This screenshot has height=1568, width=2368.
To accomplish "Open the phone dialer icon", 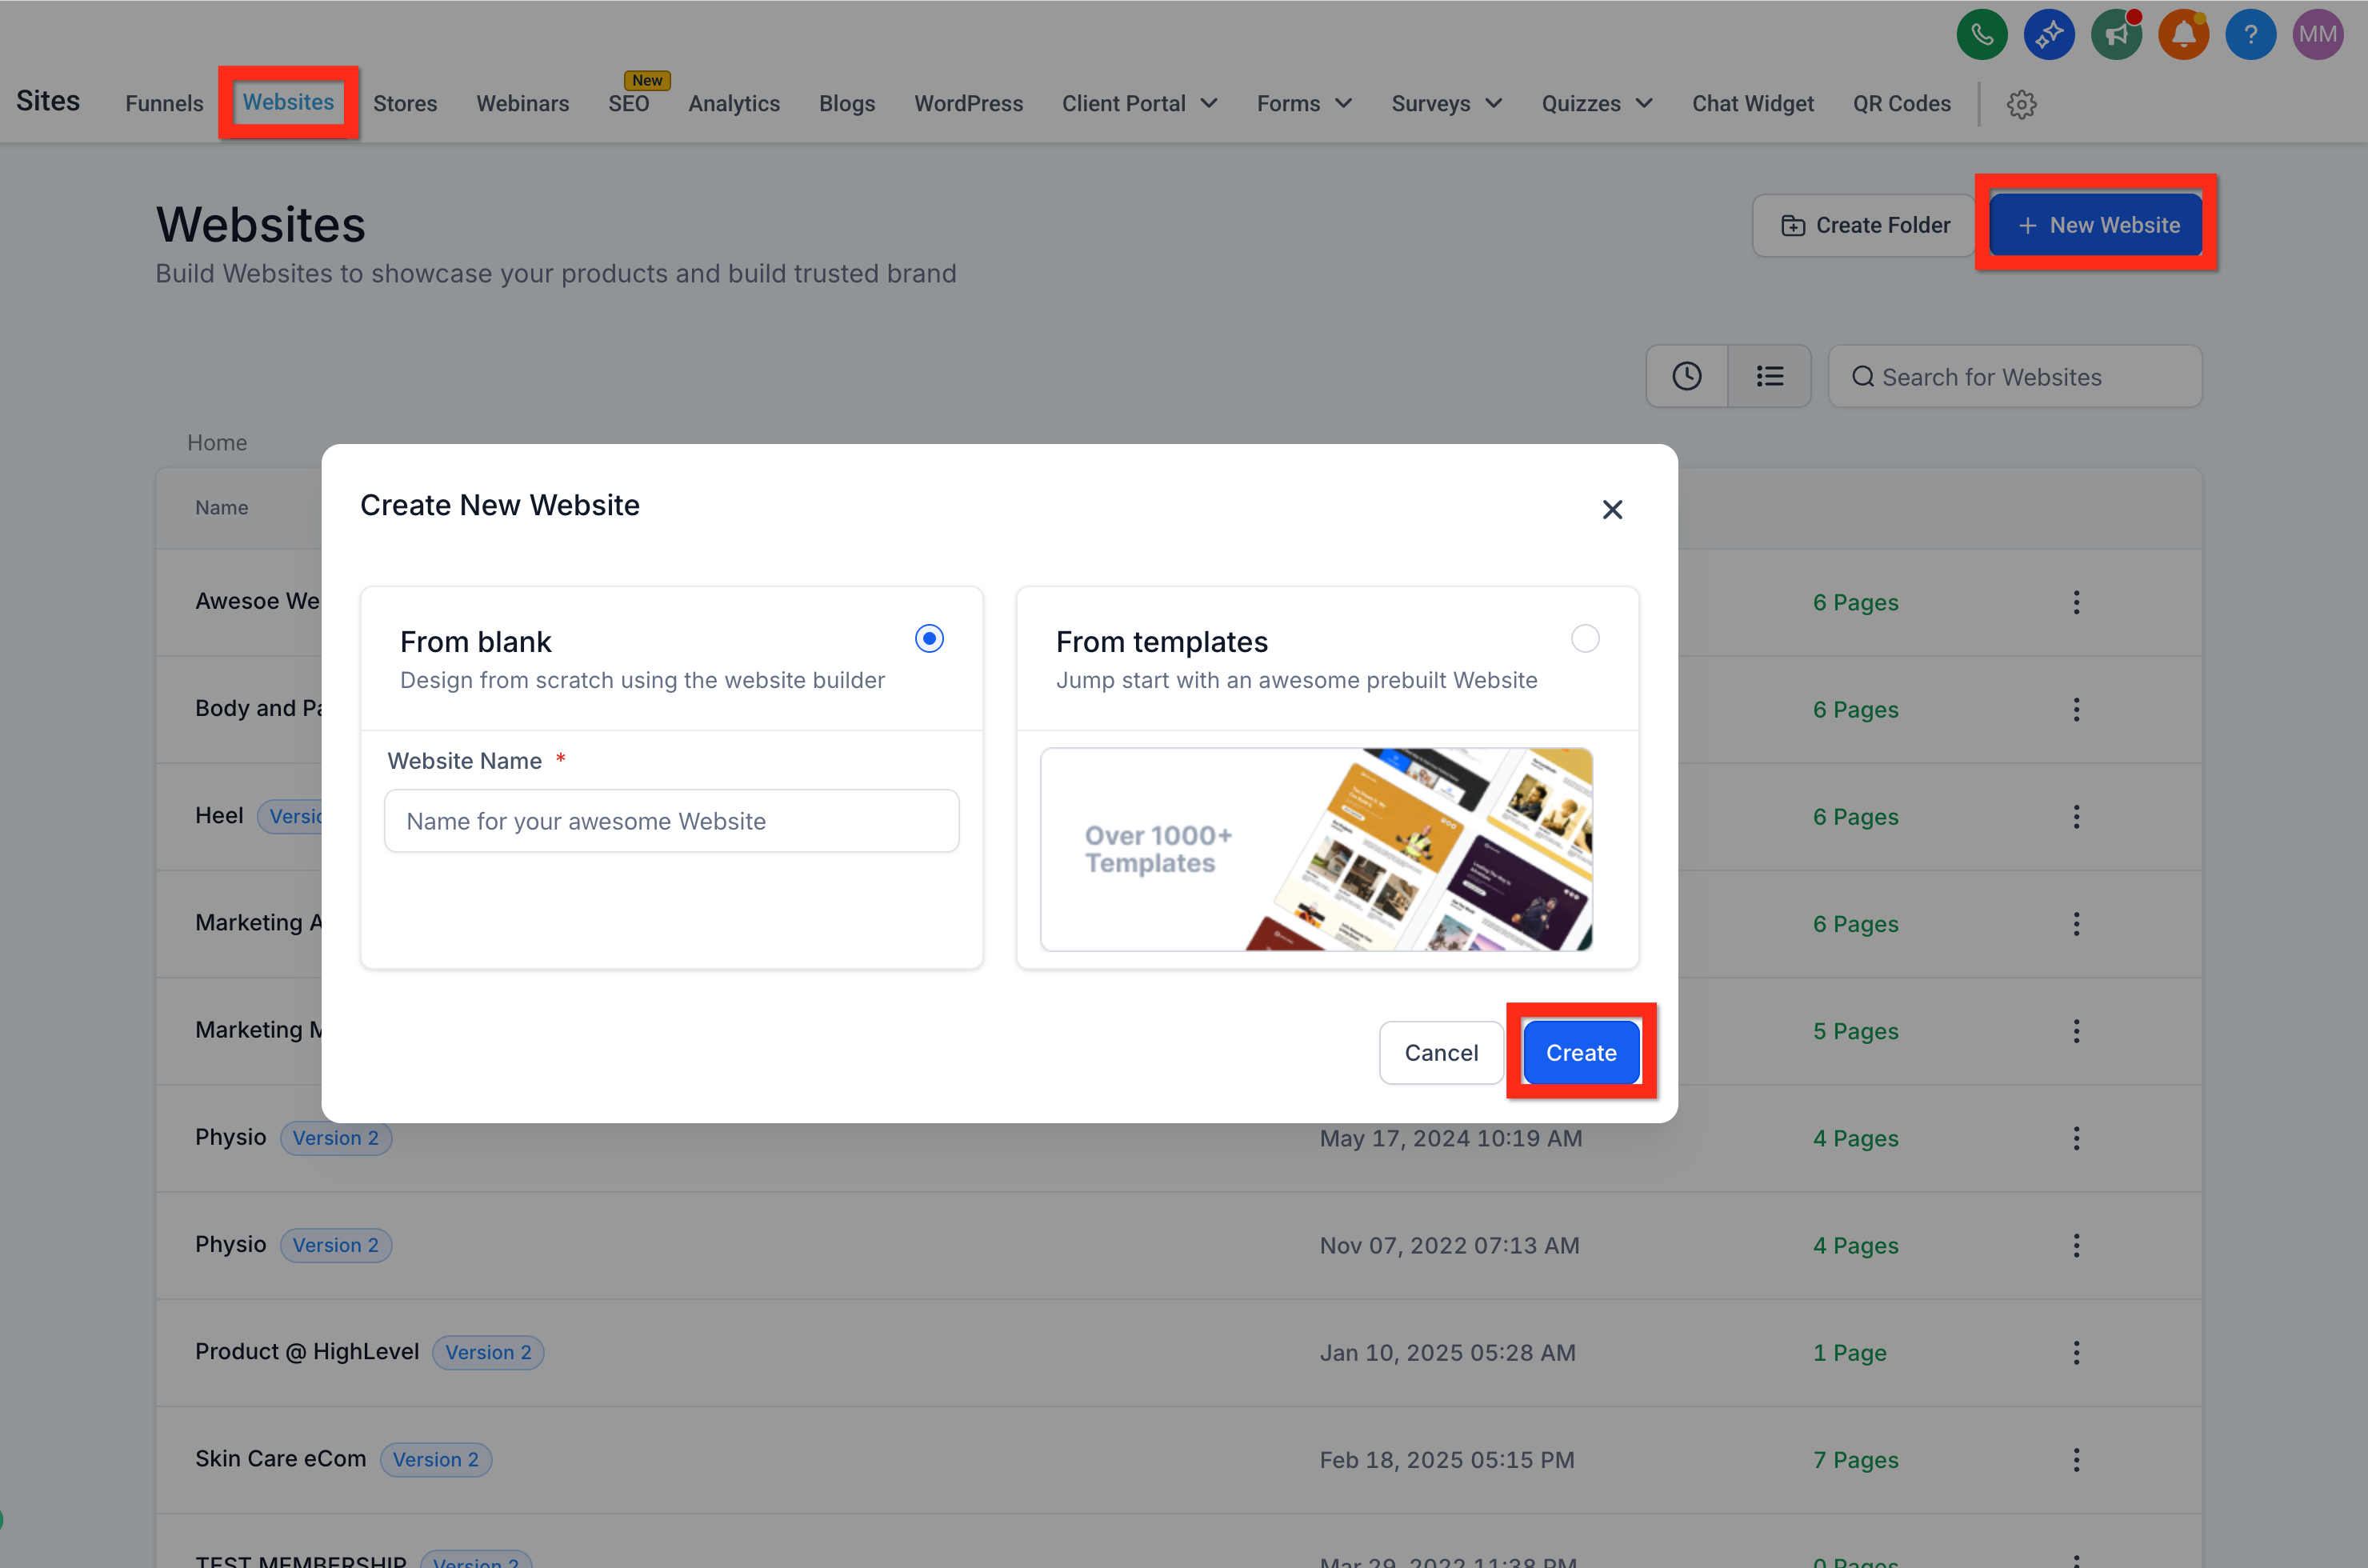I will click(1982, 33).
